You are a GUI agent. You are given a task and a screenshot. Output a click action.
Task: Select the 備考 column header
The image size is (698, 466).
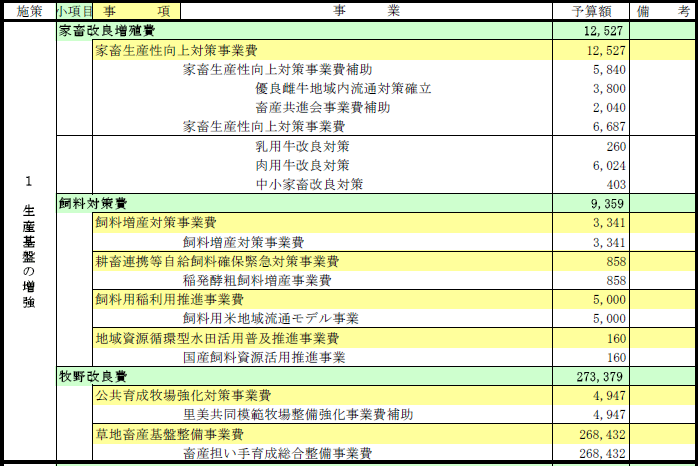tap(663, 11)
